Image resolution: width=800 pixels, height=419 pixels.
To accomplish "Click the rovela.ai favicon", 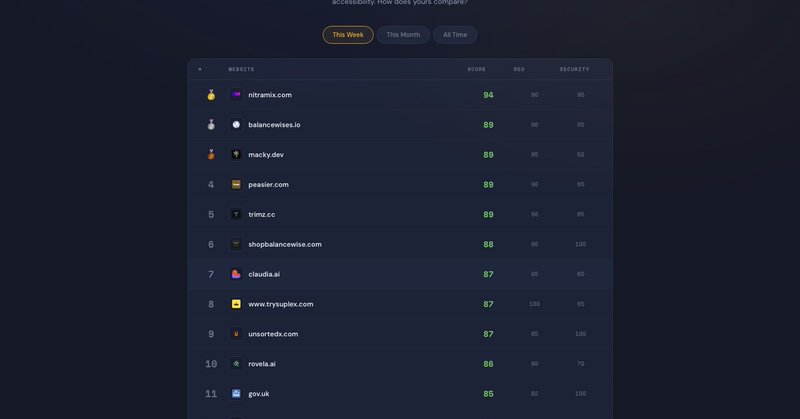I will click(236, 364).
